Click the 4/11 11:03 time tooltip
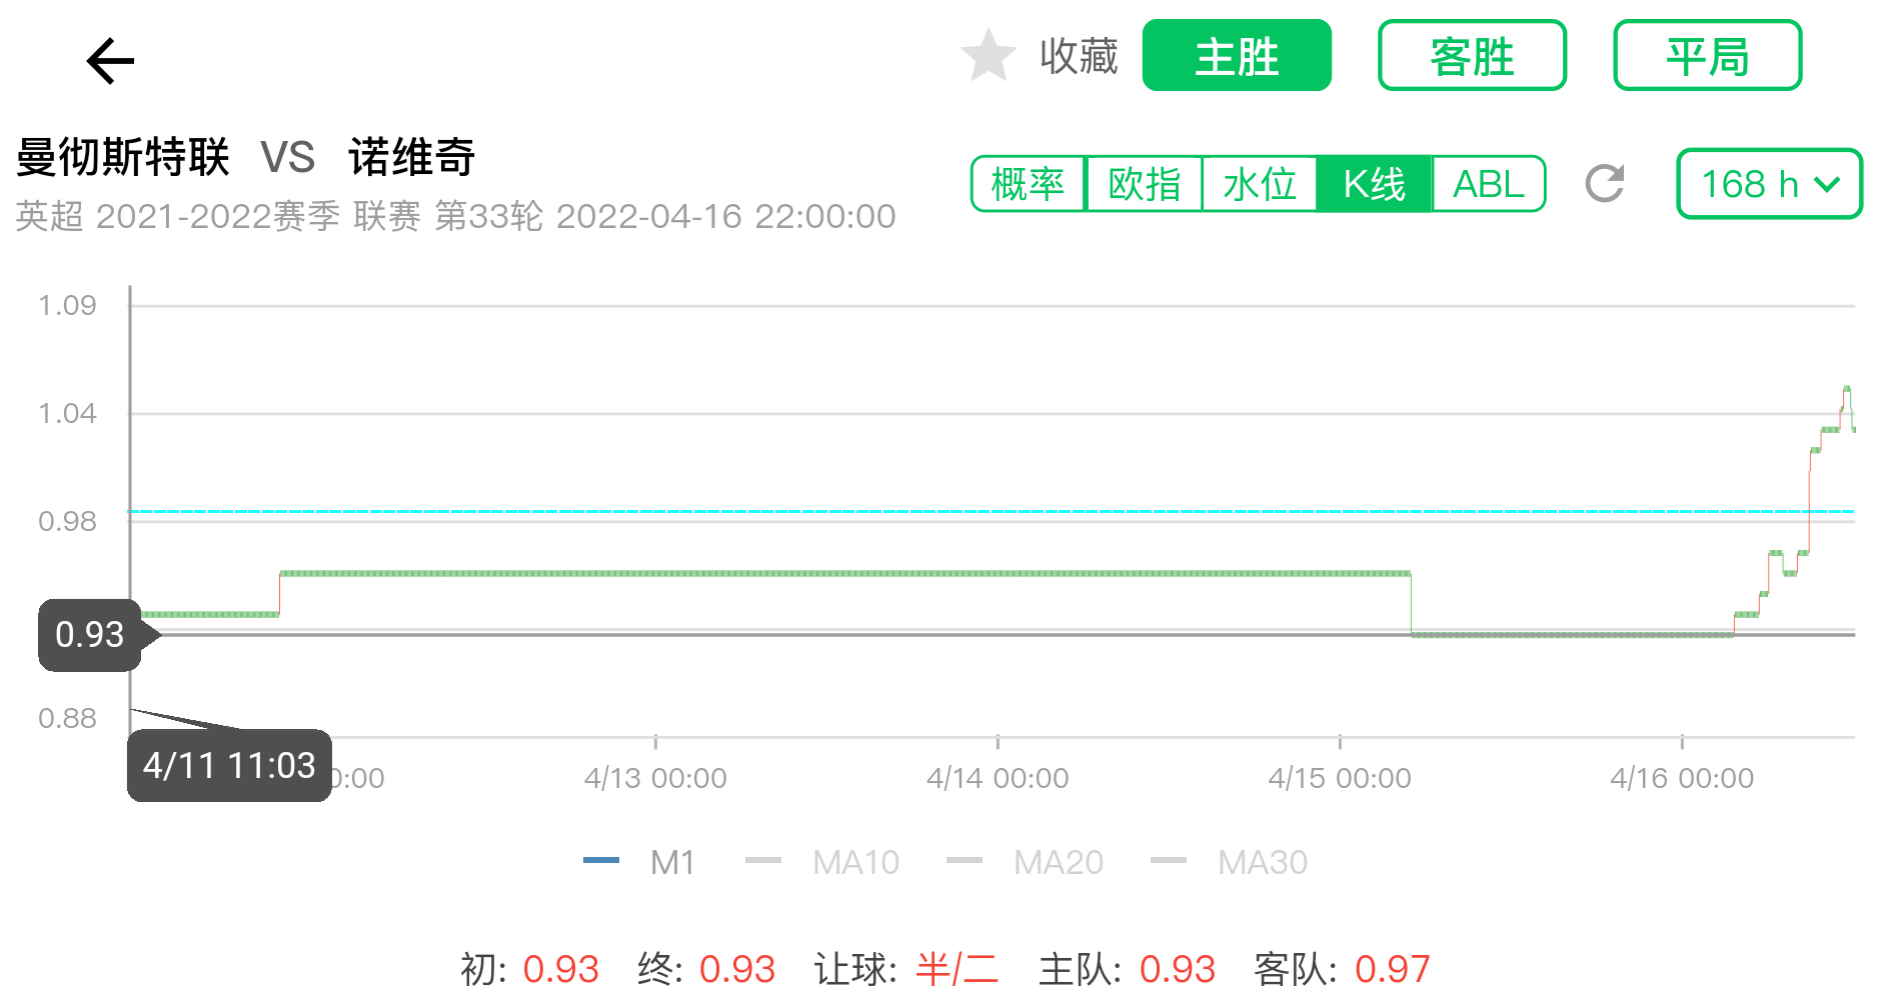 coord(229,766)
